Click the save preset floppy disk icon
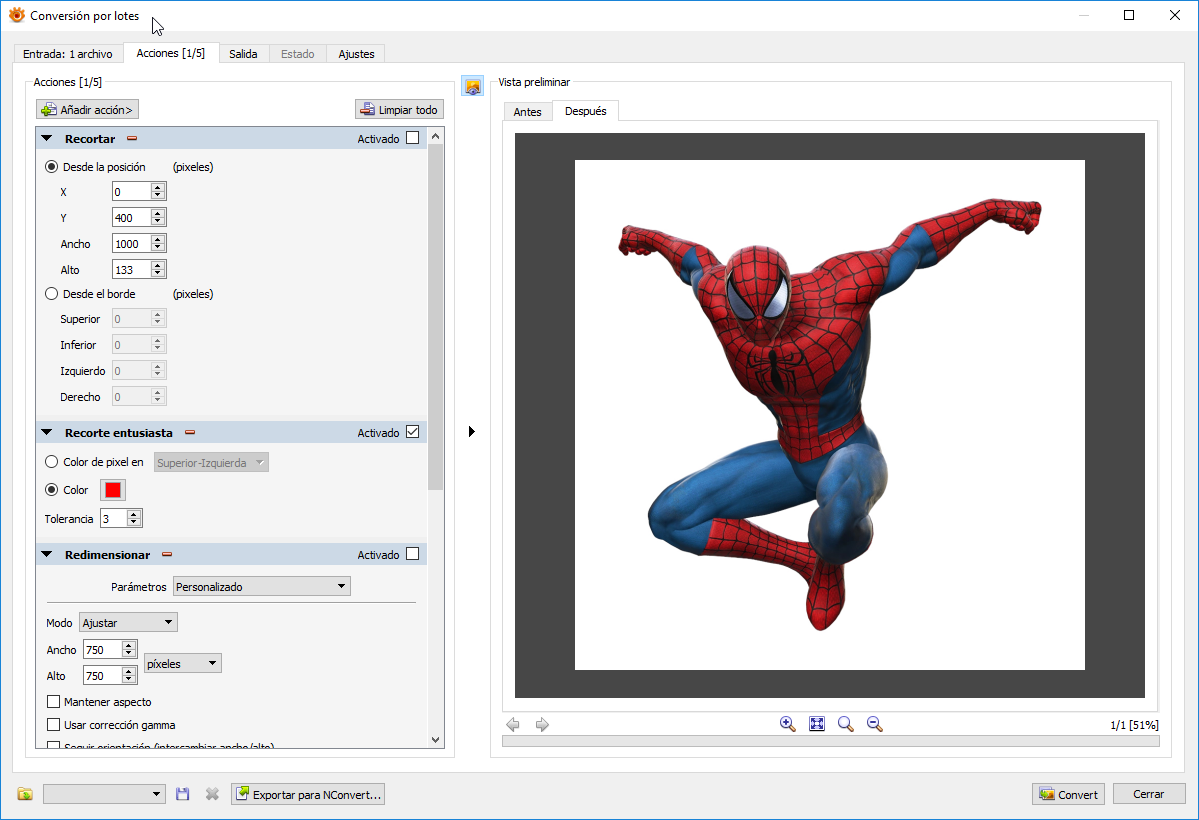This screenshot has width=1199, height=820. (182, 794)
